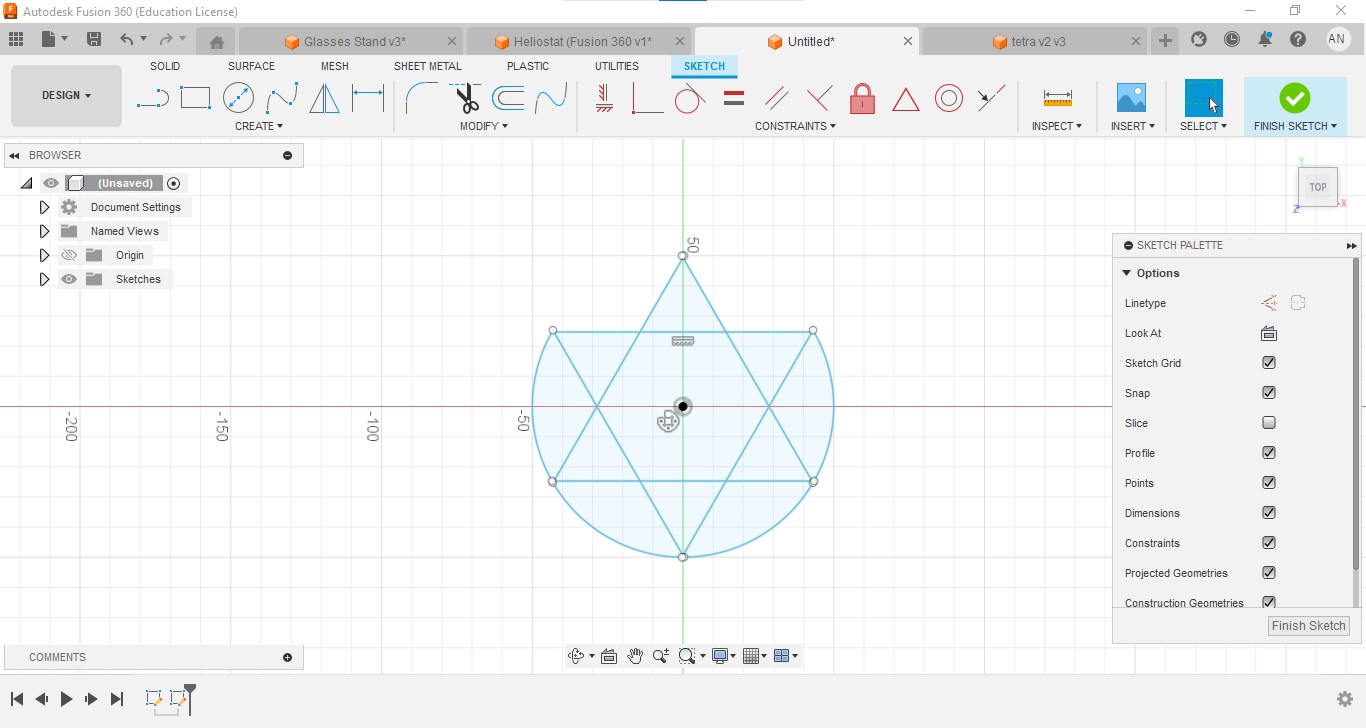
Task: Activate the Select tool icon
Action: click(x=1203, y=98)
